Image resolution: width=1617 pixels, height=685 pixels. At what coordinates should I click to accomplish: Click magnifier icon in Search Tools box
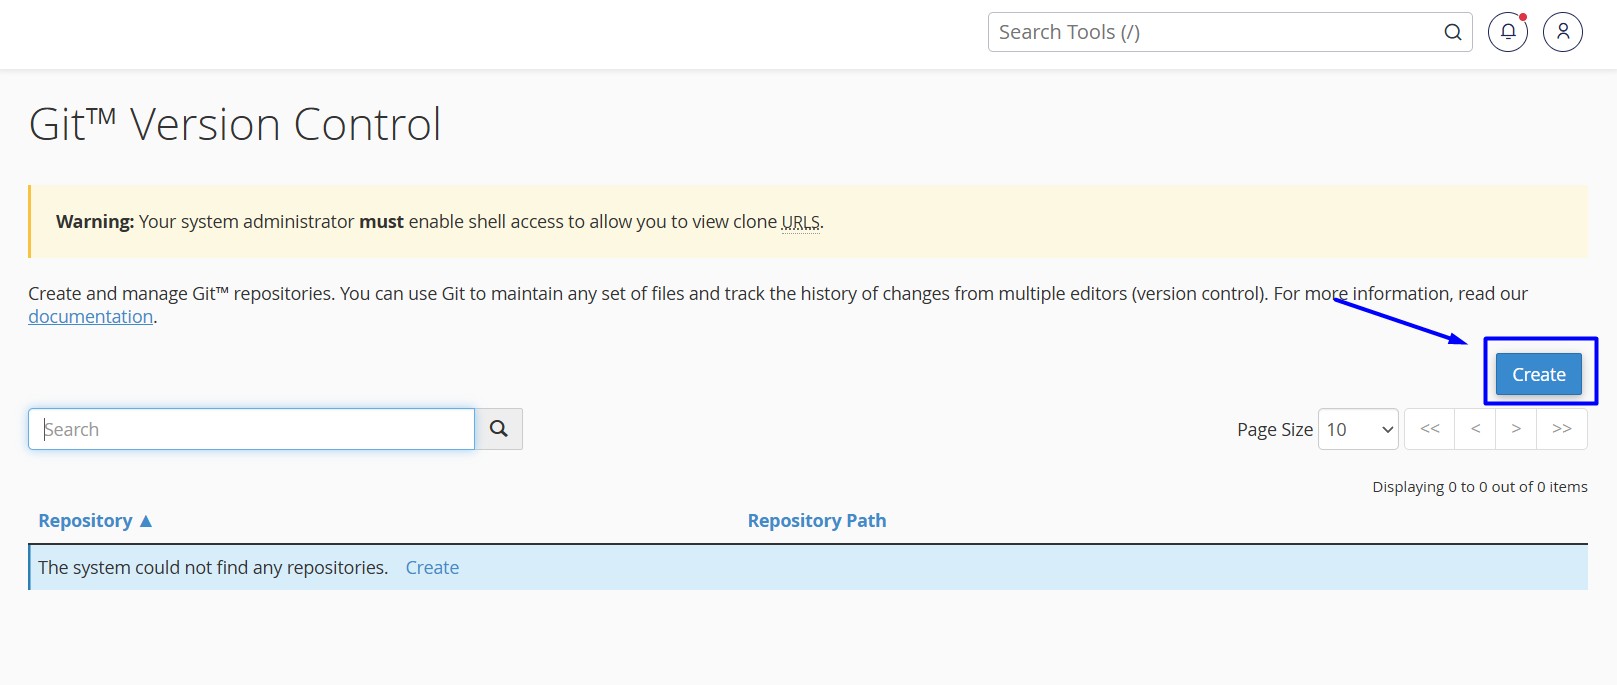click(x=1453, y=32)
